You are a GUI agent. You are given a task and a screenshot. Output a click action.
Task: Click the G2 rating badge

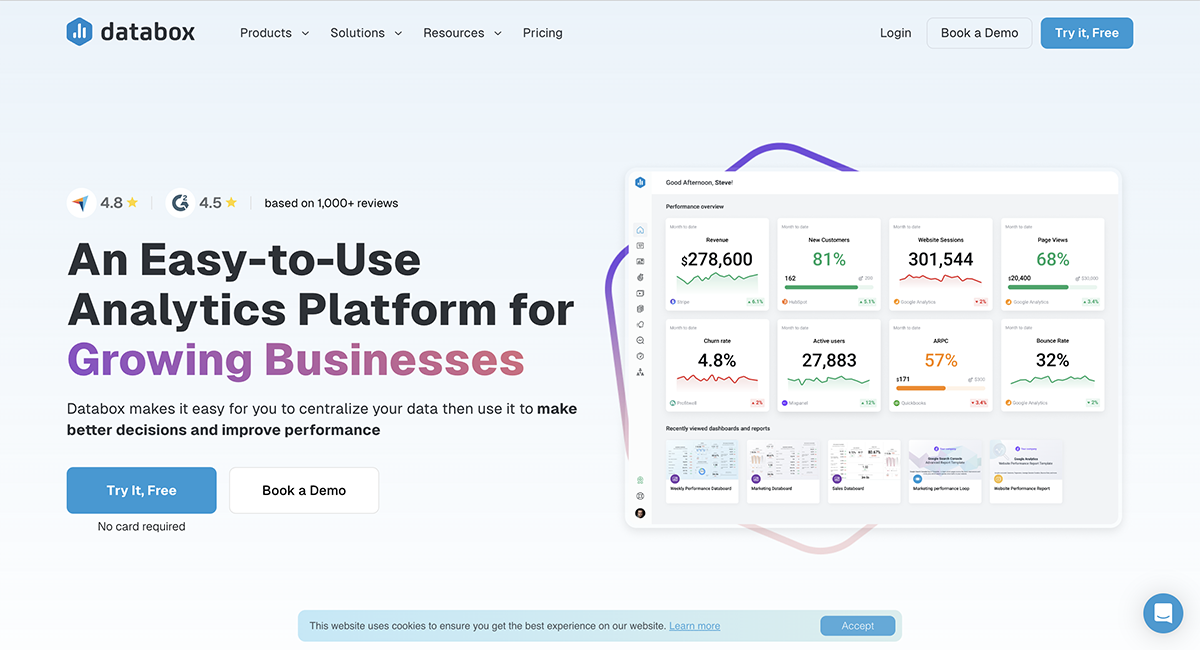point(180,203)
